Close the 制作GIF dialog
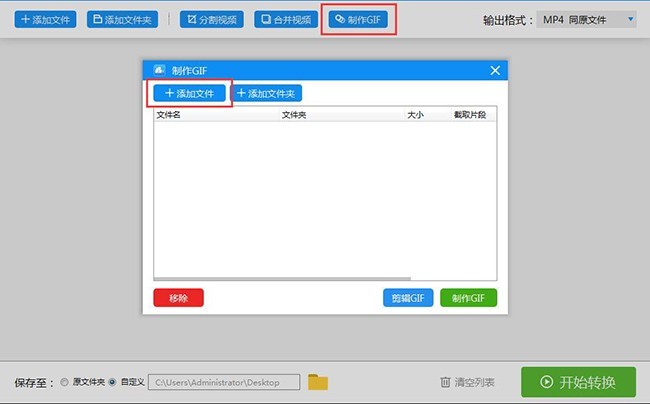650x404 pixels. tap(495, 70)
